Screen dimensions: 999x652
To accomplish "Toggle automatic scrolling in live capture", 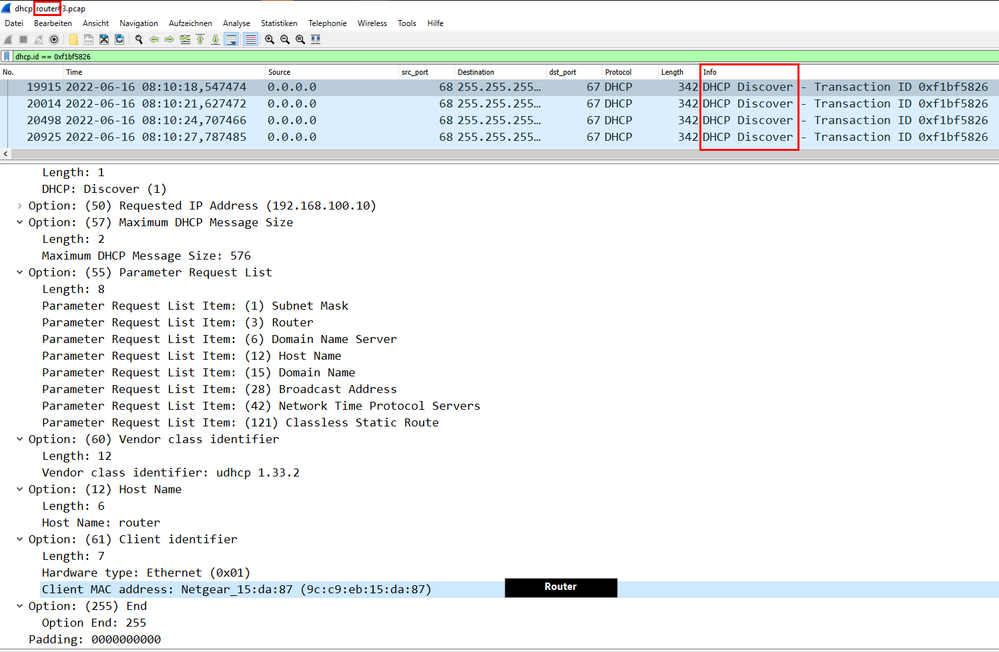I will (232, 39).
